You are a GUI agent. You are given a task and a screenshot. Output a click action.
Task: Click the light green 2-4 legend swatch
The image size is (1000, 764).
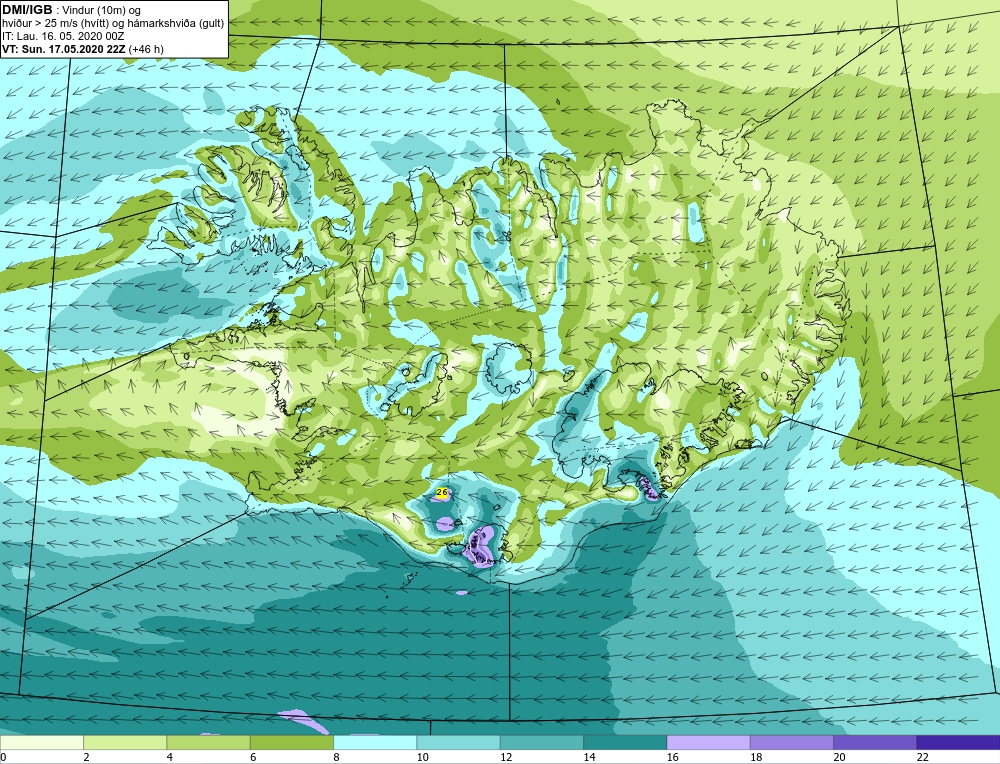(x=125, y=742)
